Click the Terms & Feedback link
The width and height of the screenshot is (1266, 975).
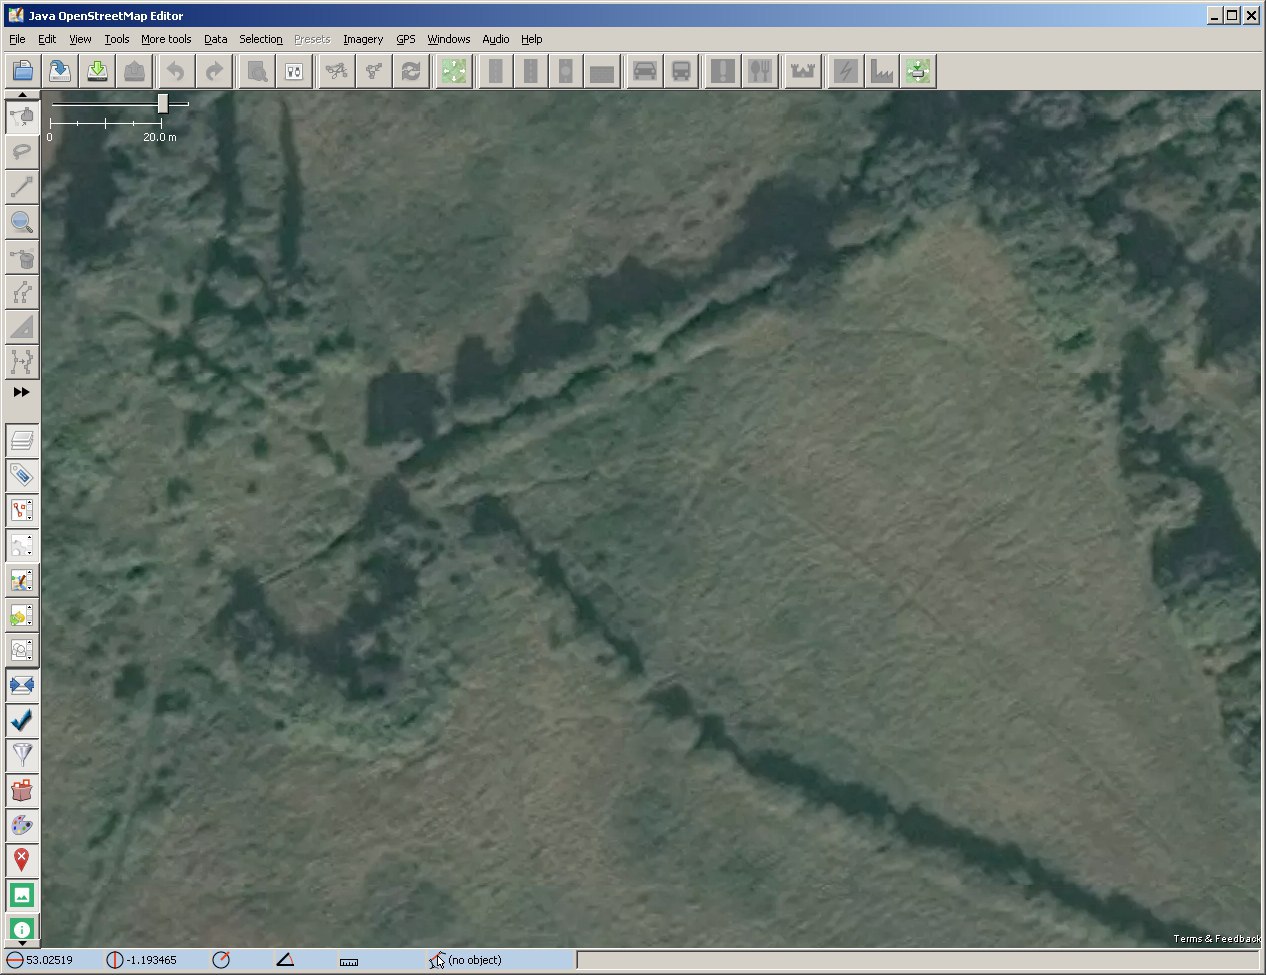(x=1217, y=938)
